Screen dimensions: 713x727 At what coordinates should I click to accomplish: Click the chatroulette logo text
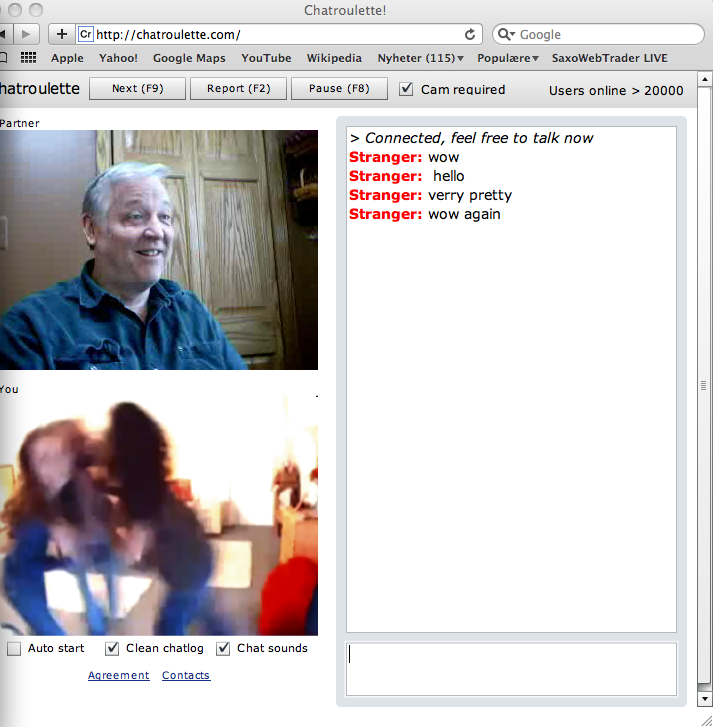click(40, 89)
